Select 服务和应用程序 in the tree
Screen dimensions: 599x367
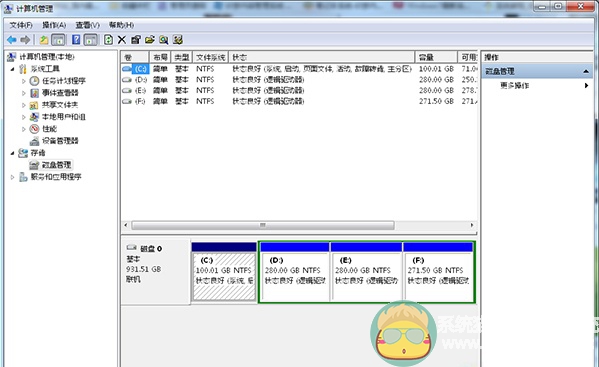pos(56,177)
